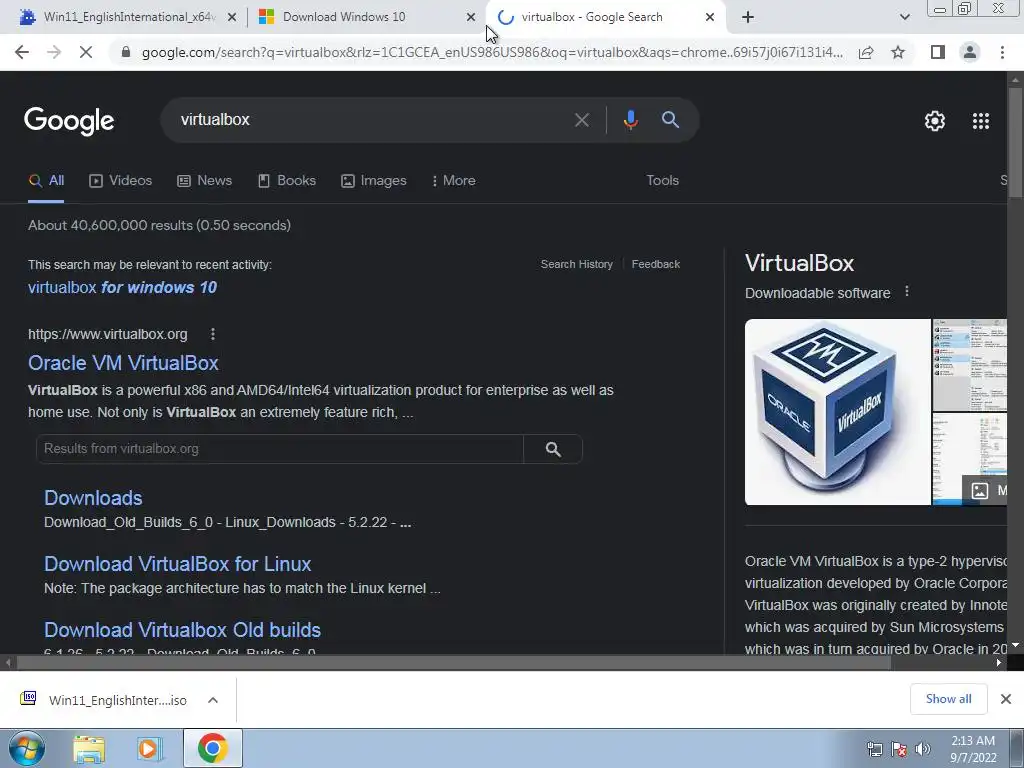Open more options for VirtualBox knowledge panel
This screenshot has height=768, width=1024.
(906, 292)
